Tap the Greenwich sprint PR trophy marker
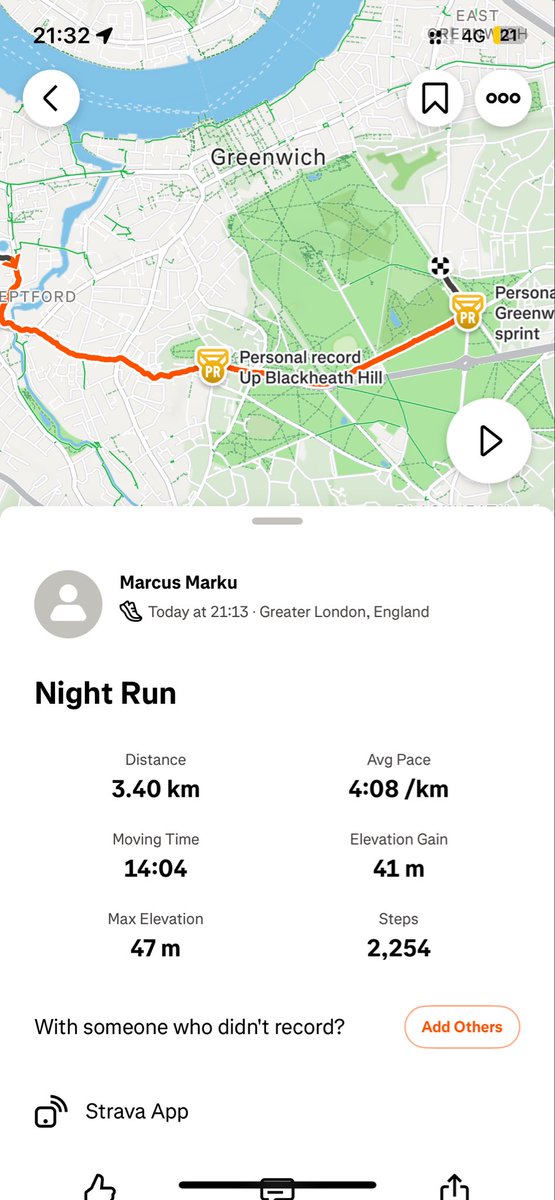 pyautogui.click(x=466, y=311)
